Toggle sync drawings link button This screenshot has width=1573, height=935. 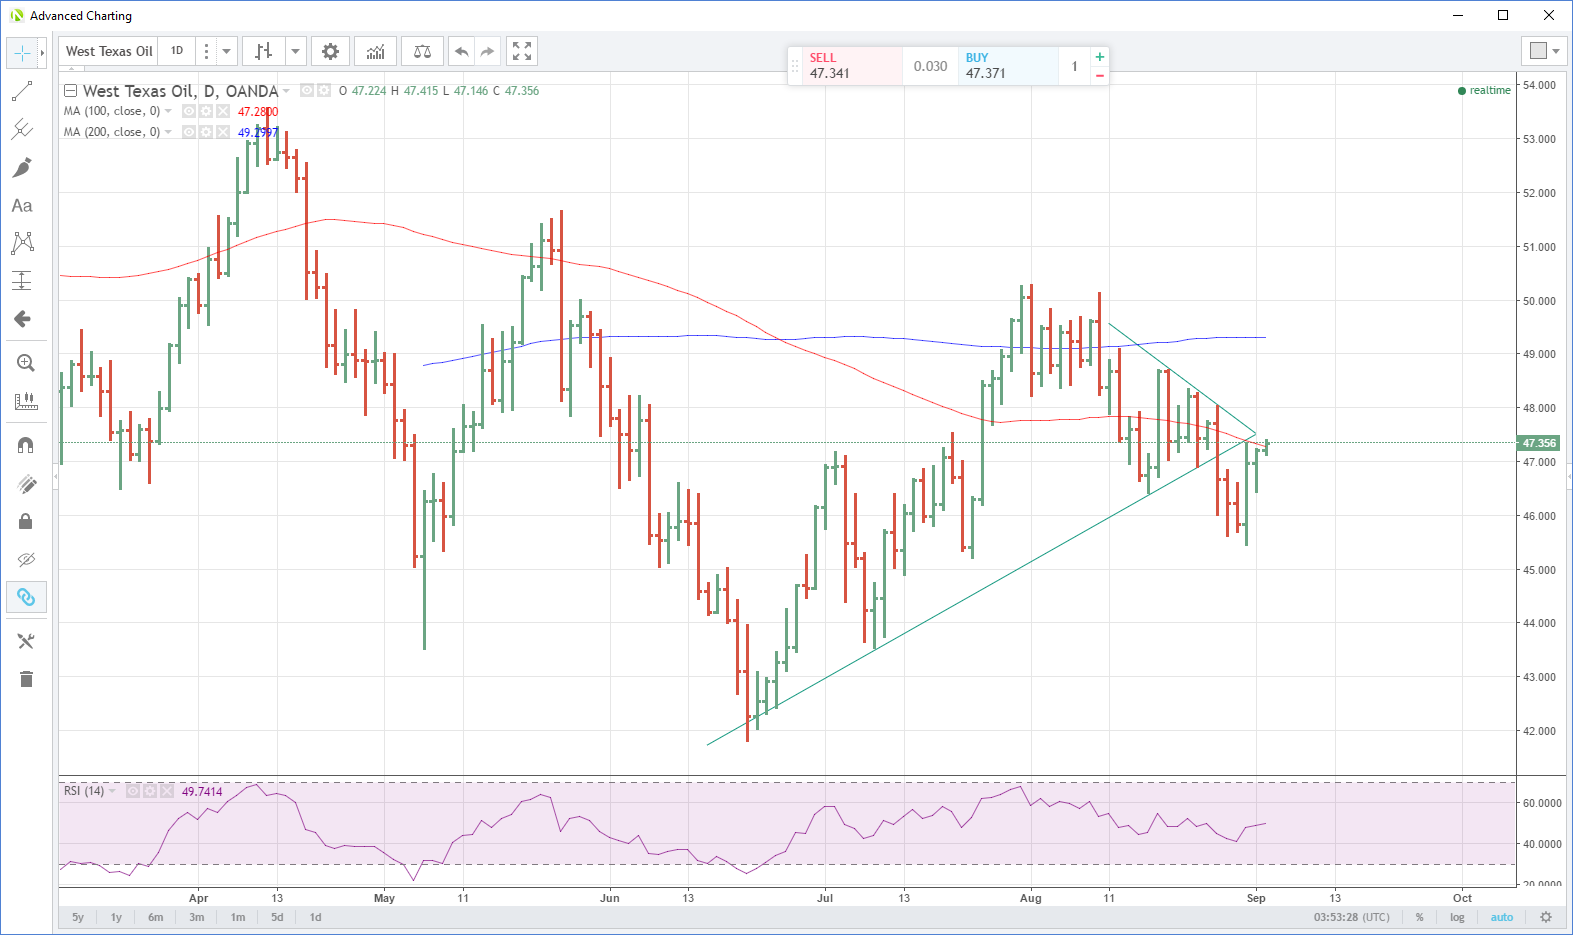pos(26,597)
